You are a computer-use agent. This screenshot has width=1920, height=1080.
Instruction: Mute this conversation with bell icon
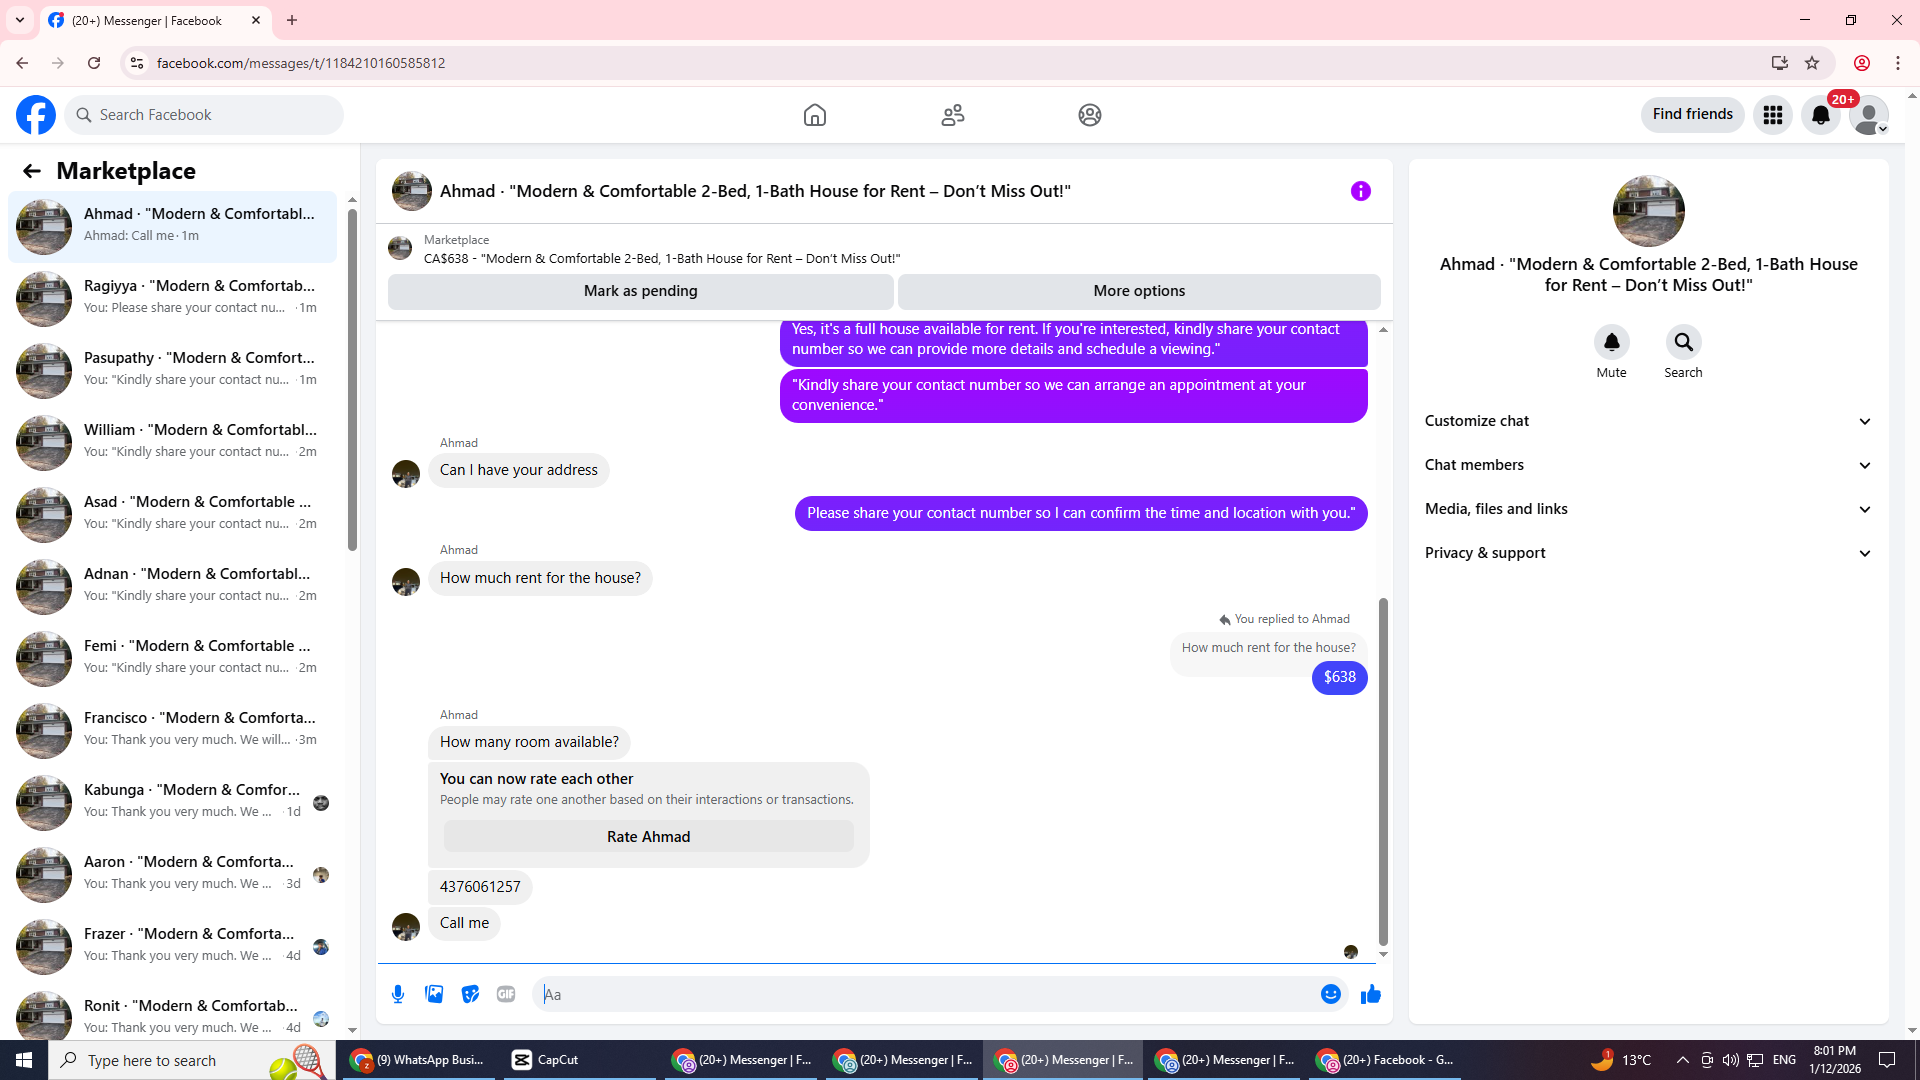click(1611, 343)
